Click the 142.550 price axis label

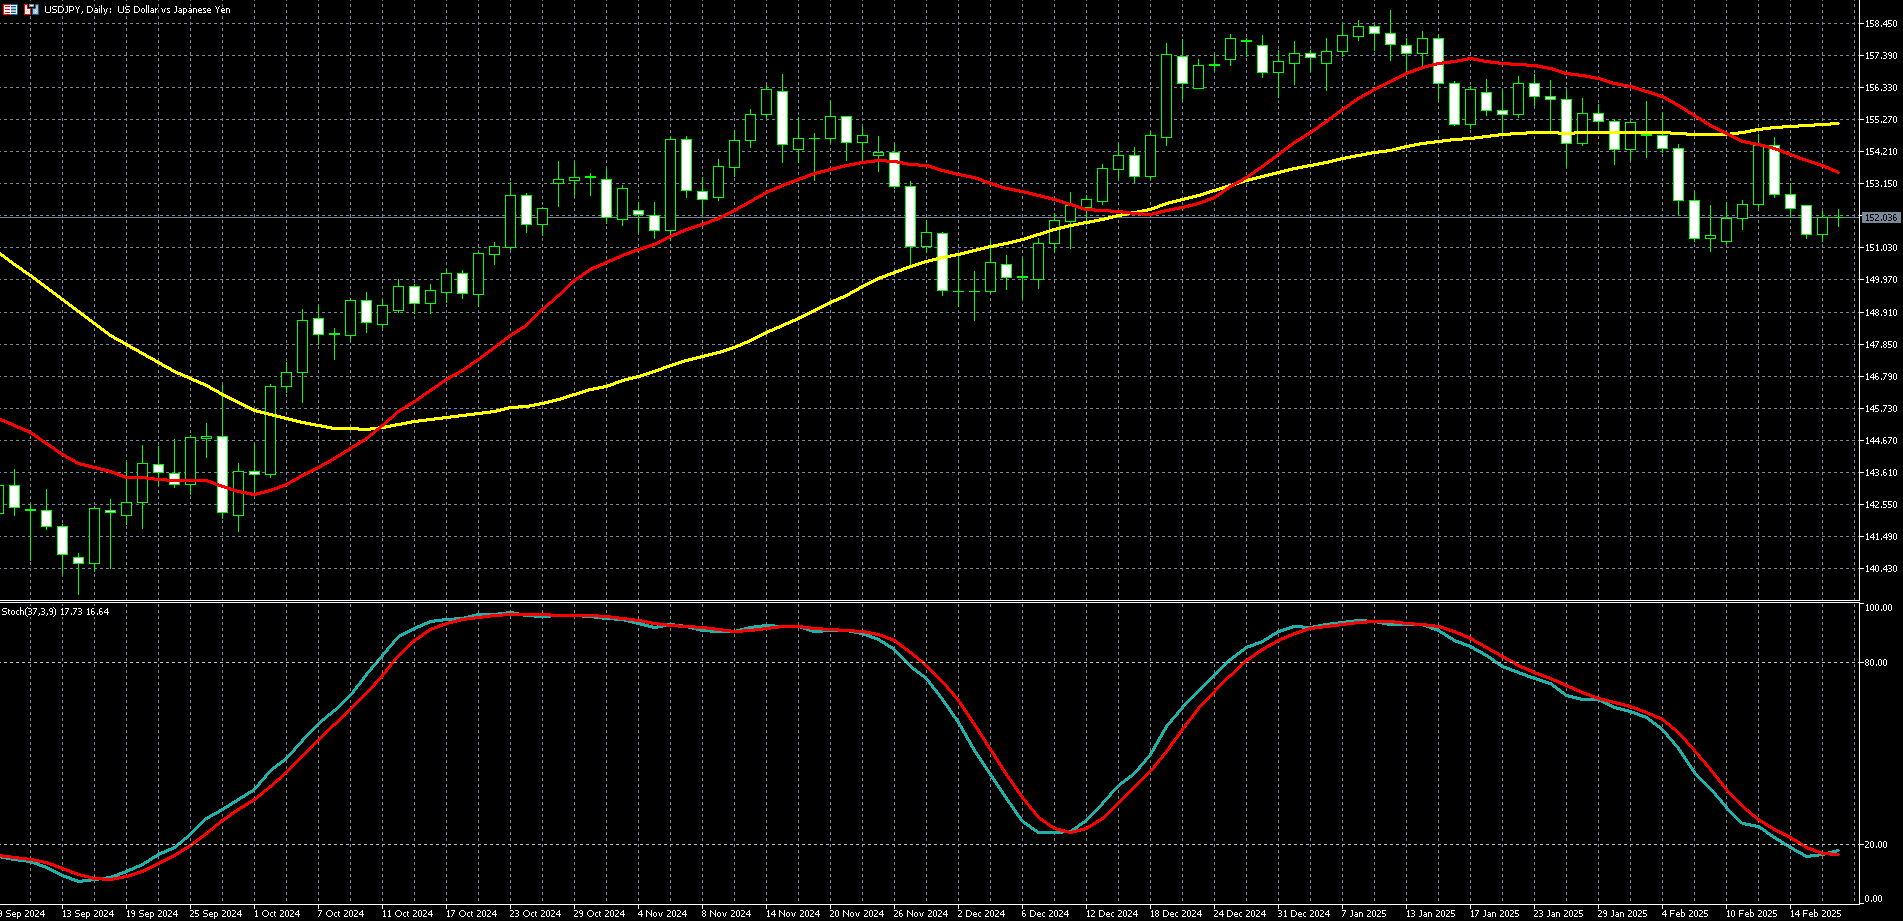[1882, 505]
